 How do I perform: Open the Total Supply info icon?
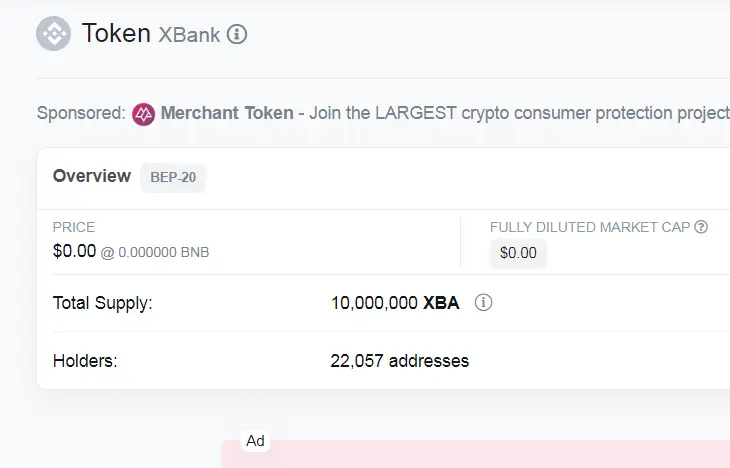coord(483,303)
